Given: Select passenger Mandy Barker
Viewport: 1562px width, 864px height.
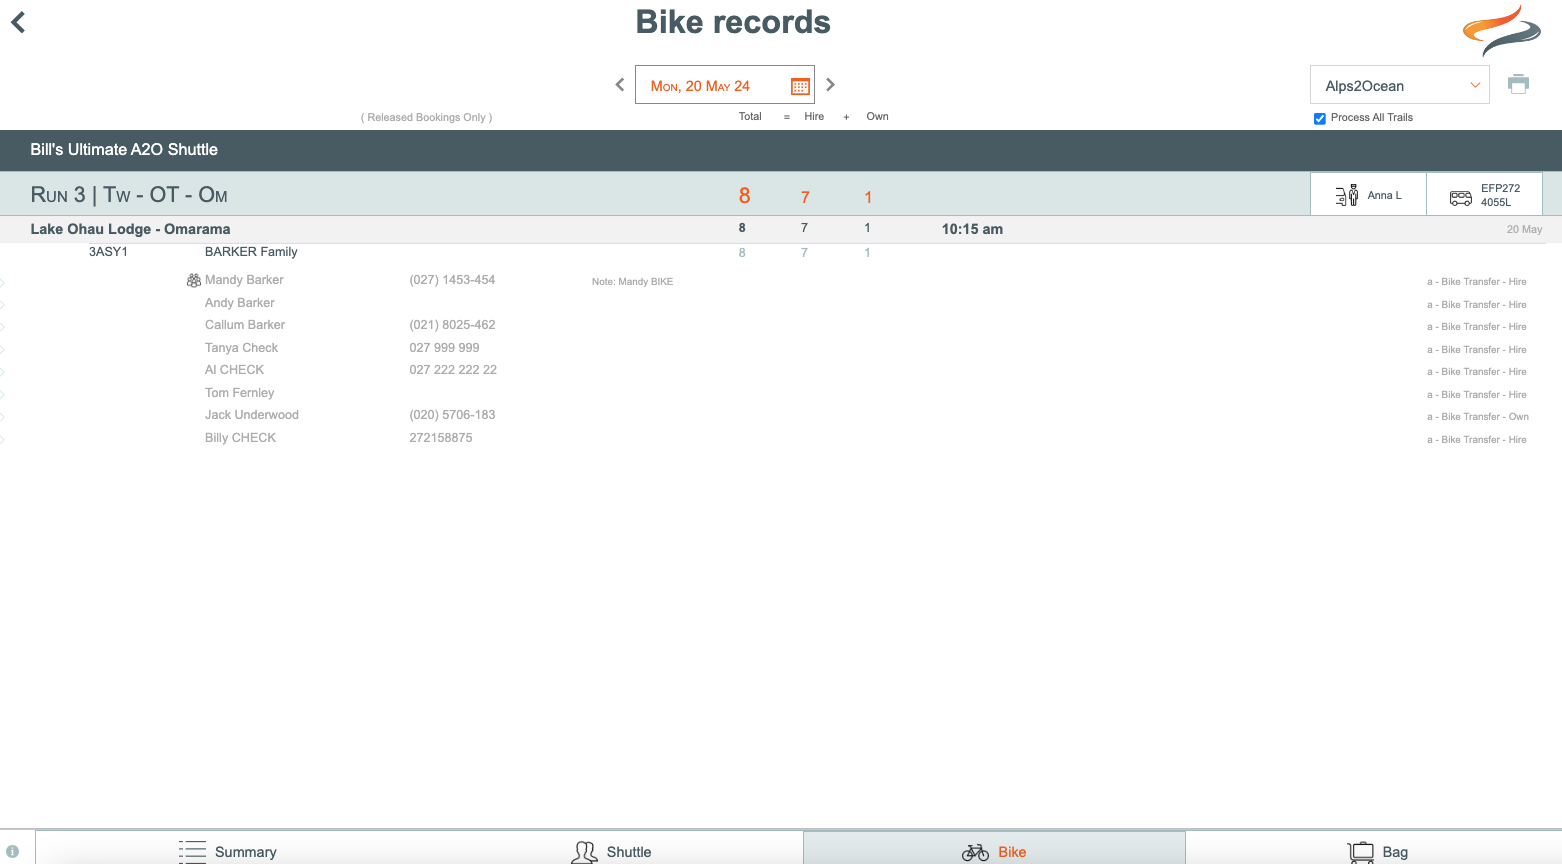Looking at the screenshot, I should click(x=244, y=280).
